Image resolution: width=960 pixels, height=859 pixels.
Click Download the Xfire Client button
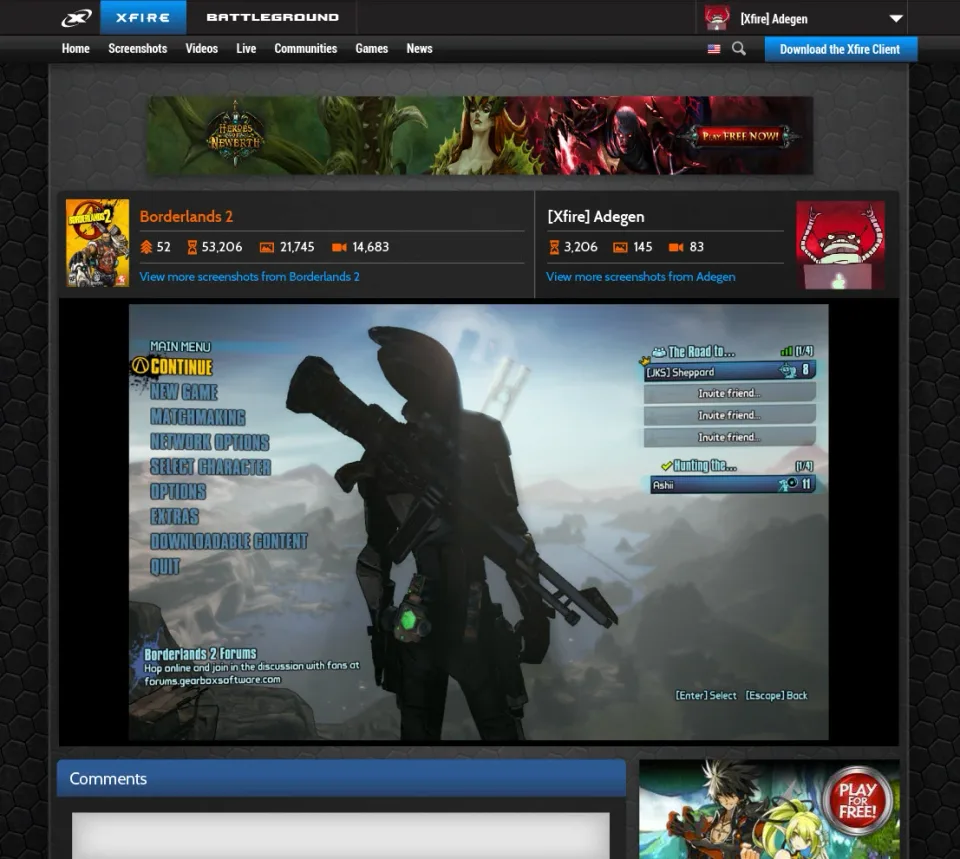click(840, 49)
